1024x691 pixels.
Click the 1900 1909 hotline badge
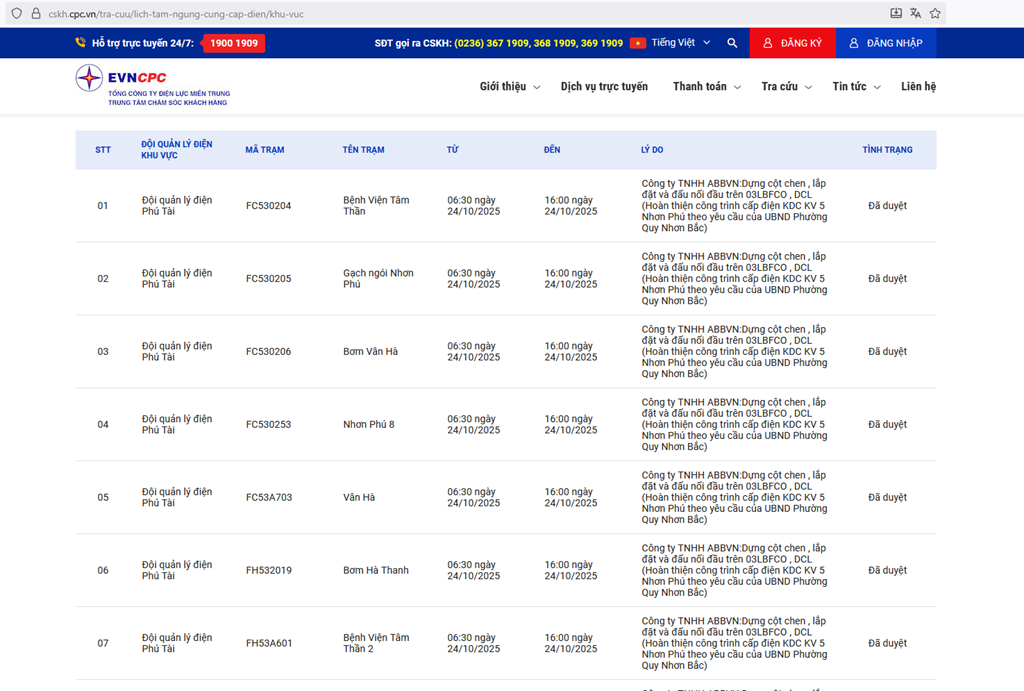point(234,43)
